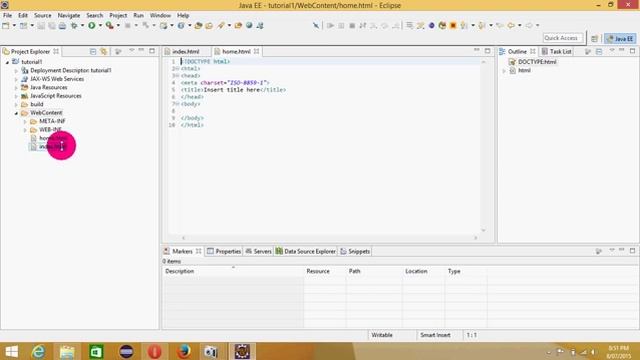Click the Windows Start button

[11, 351]
